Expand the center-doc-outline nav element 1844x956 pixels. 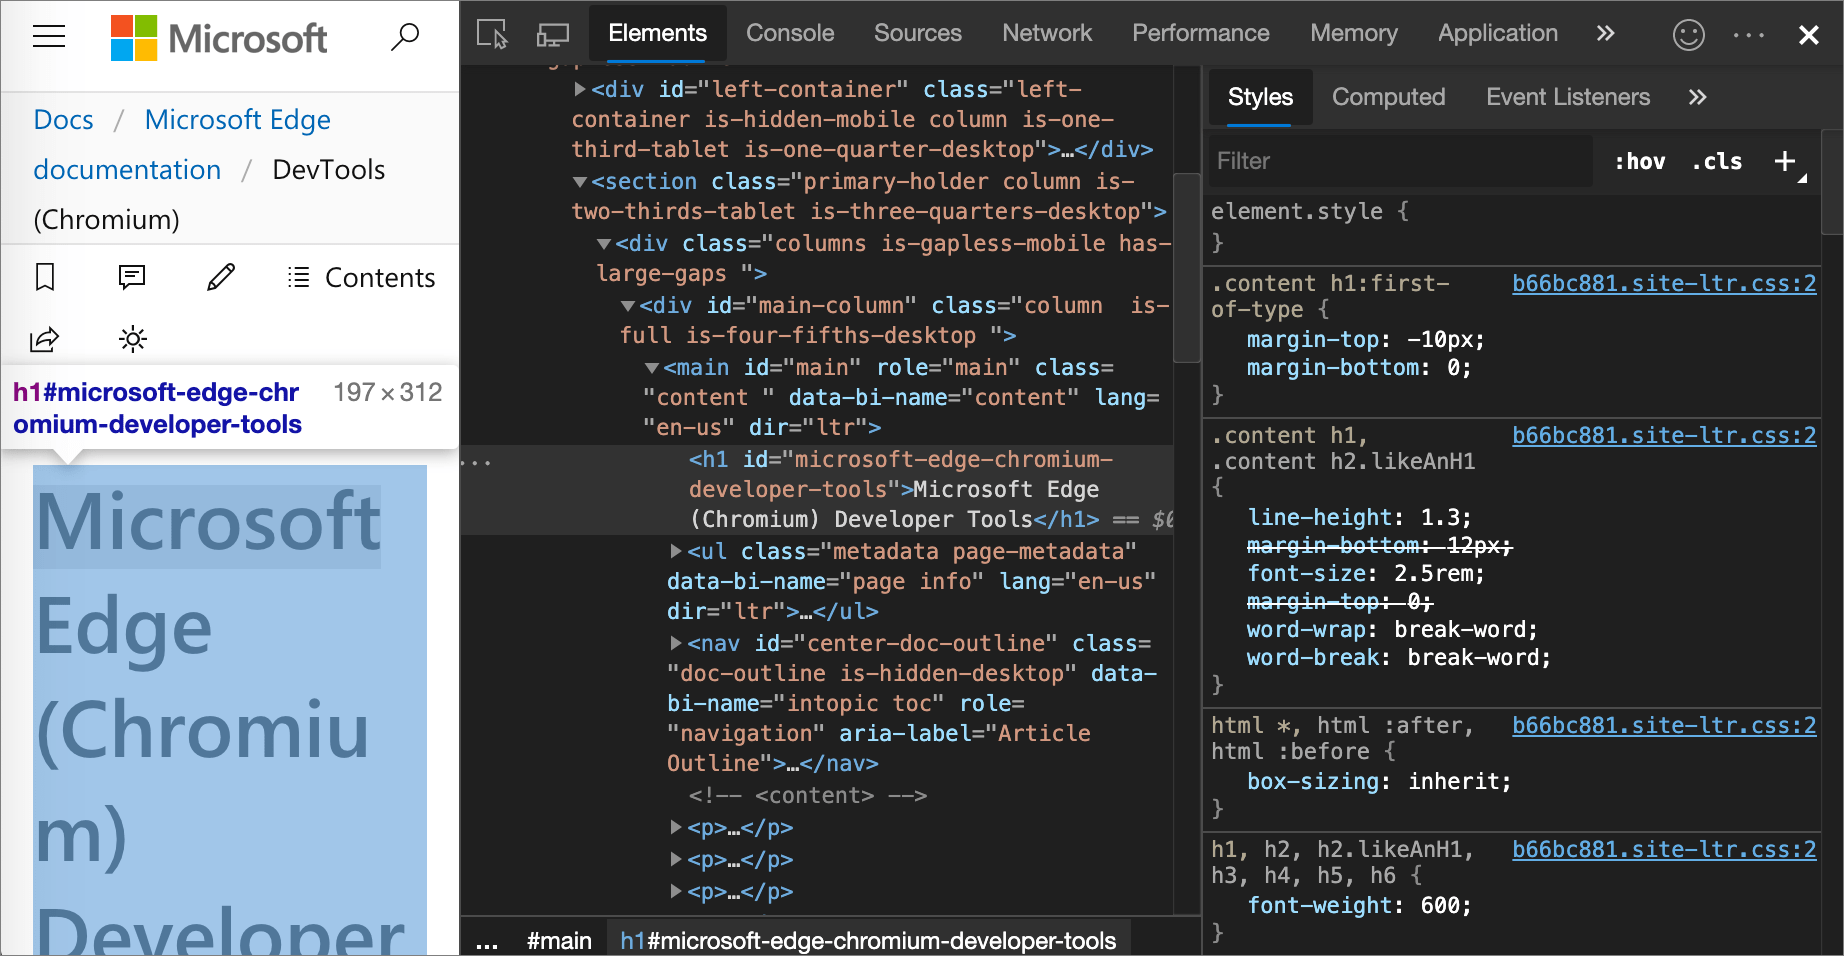(678, 643)
